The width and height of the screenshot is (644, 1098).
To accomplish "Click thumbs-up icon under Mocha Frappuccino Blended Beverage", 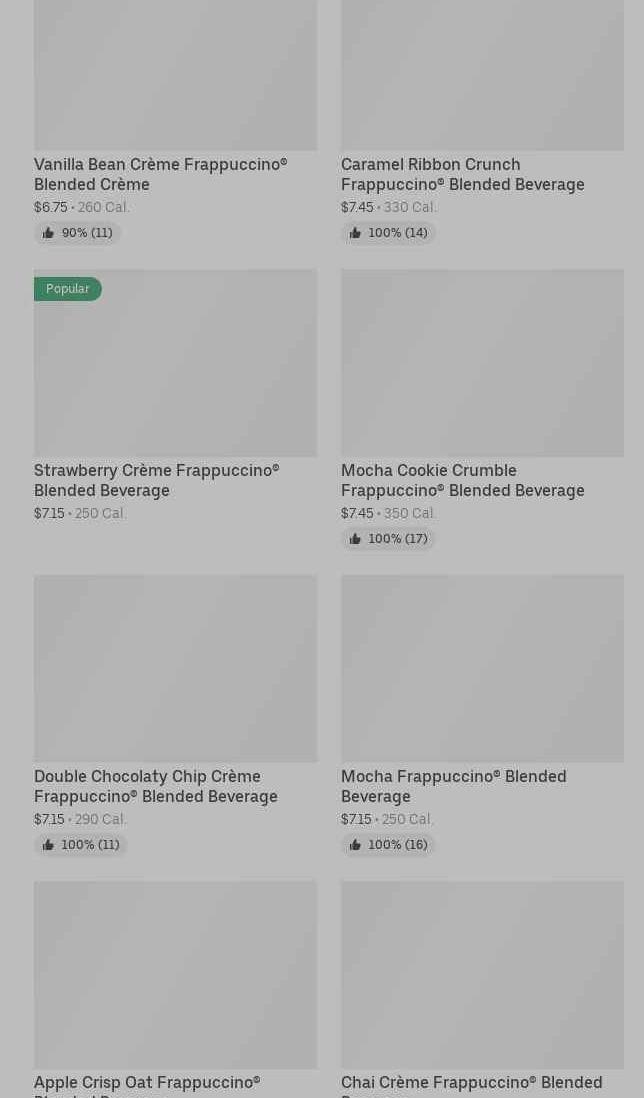I will pyautogui.click(x=355, y=845).
